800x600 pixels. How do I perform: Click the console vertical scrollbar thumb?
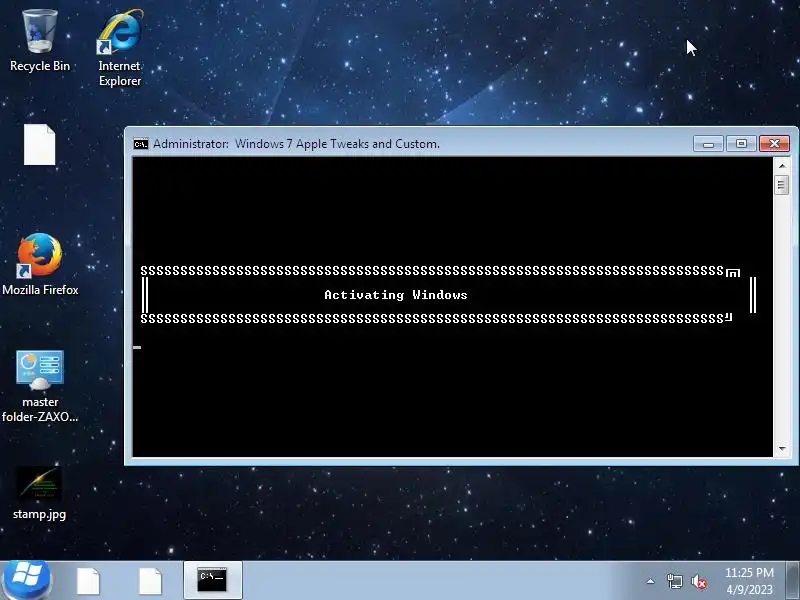tap(782, 185)
